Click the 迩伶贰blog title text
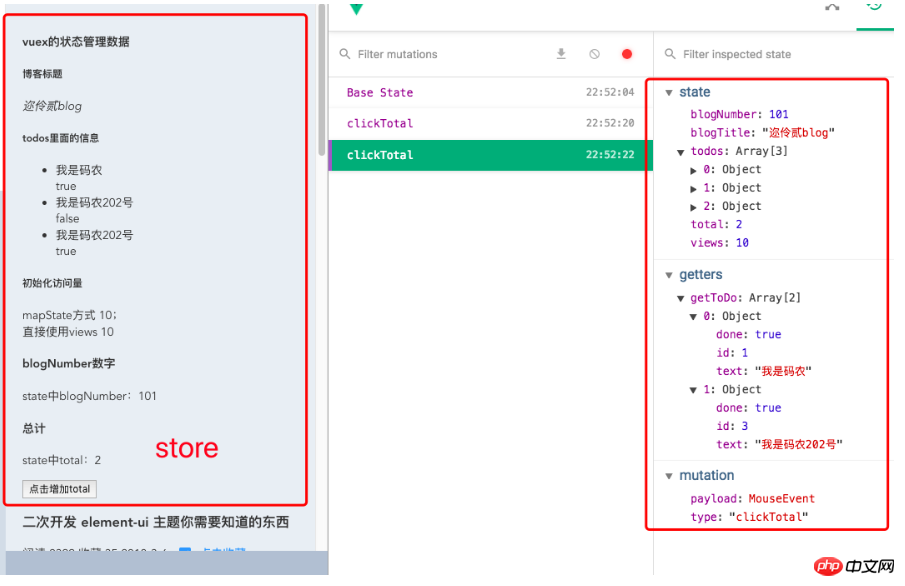This screenshot has width=905, height=586. [52, 106]
